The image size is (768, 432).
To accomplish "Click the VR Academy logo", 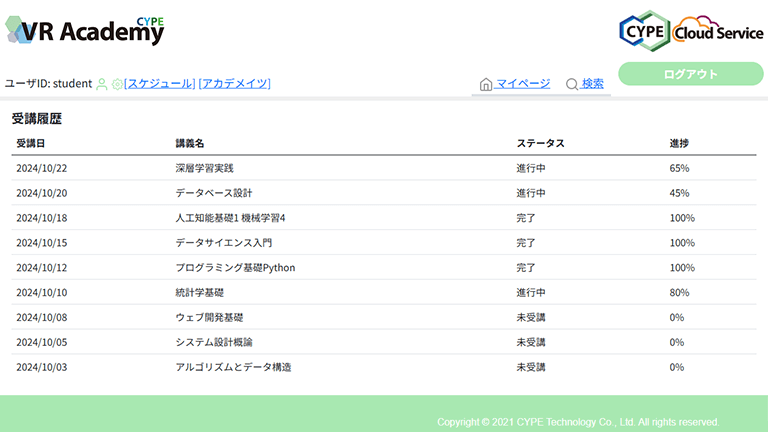I will tap(85, 30).
